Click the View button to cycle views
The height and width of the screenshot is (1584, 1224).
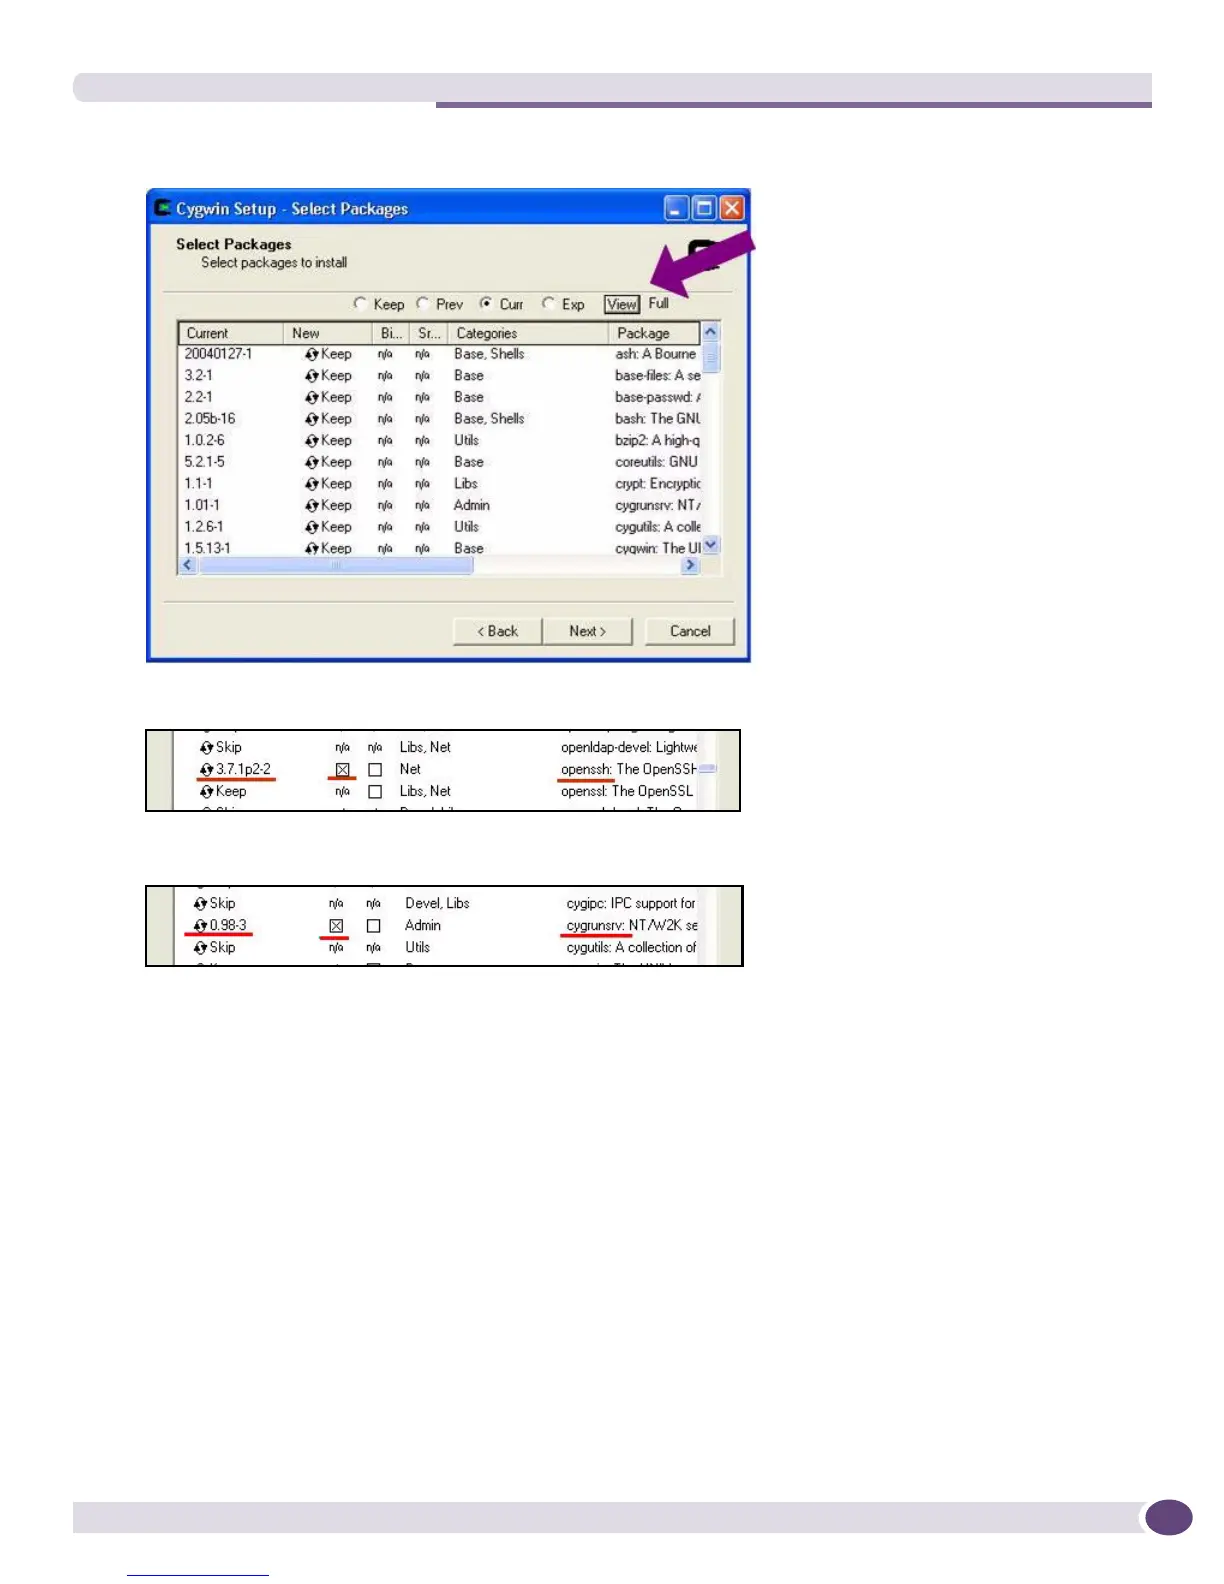click(622, 304)
